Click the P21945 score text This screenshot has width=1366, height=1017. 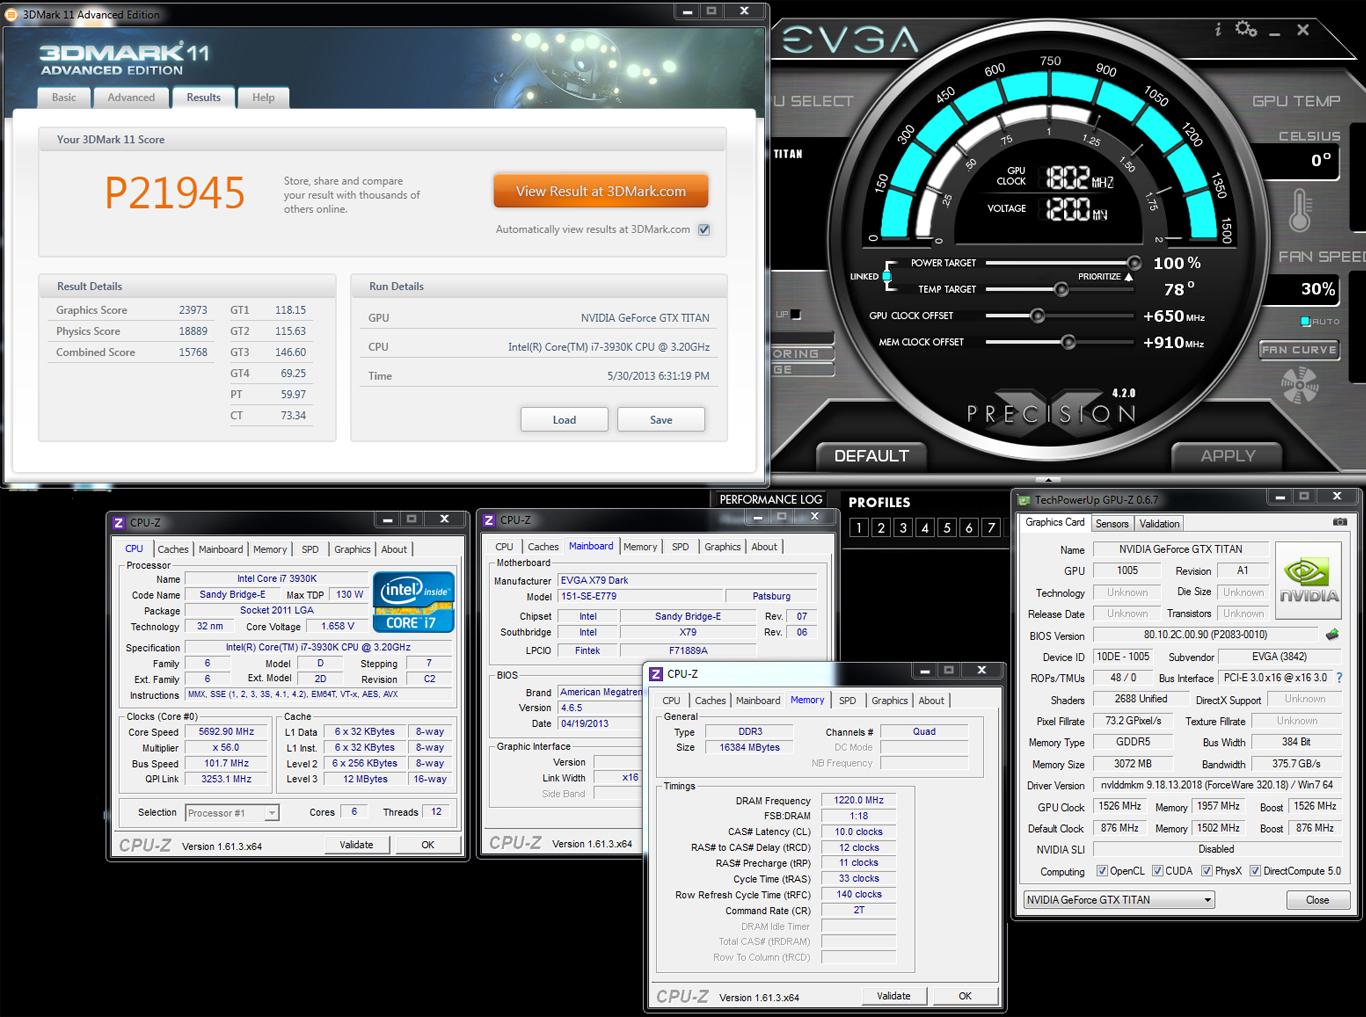point(175,193)
